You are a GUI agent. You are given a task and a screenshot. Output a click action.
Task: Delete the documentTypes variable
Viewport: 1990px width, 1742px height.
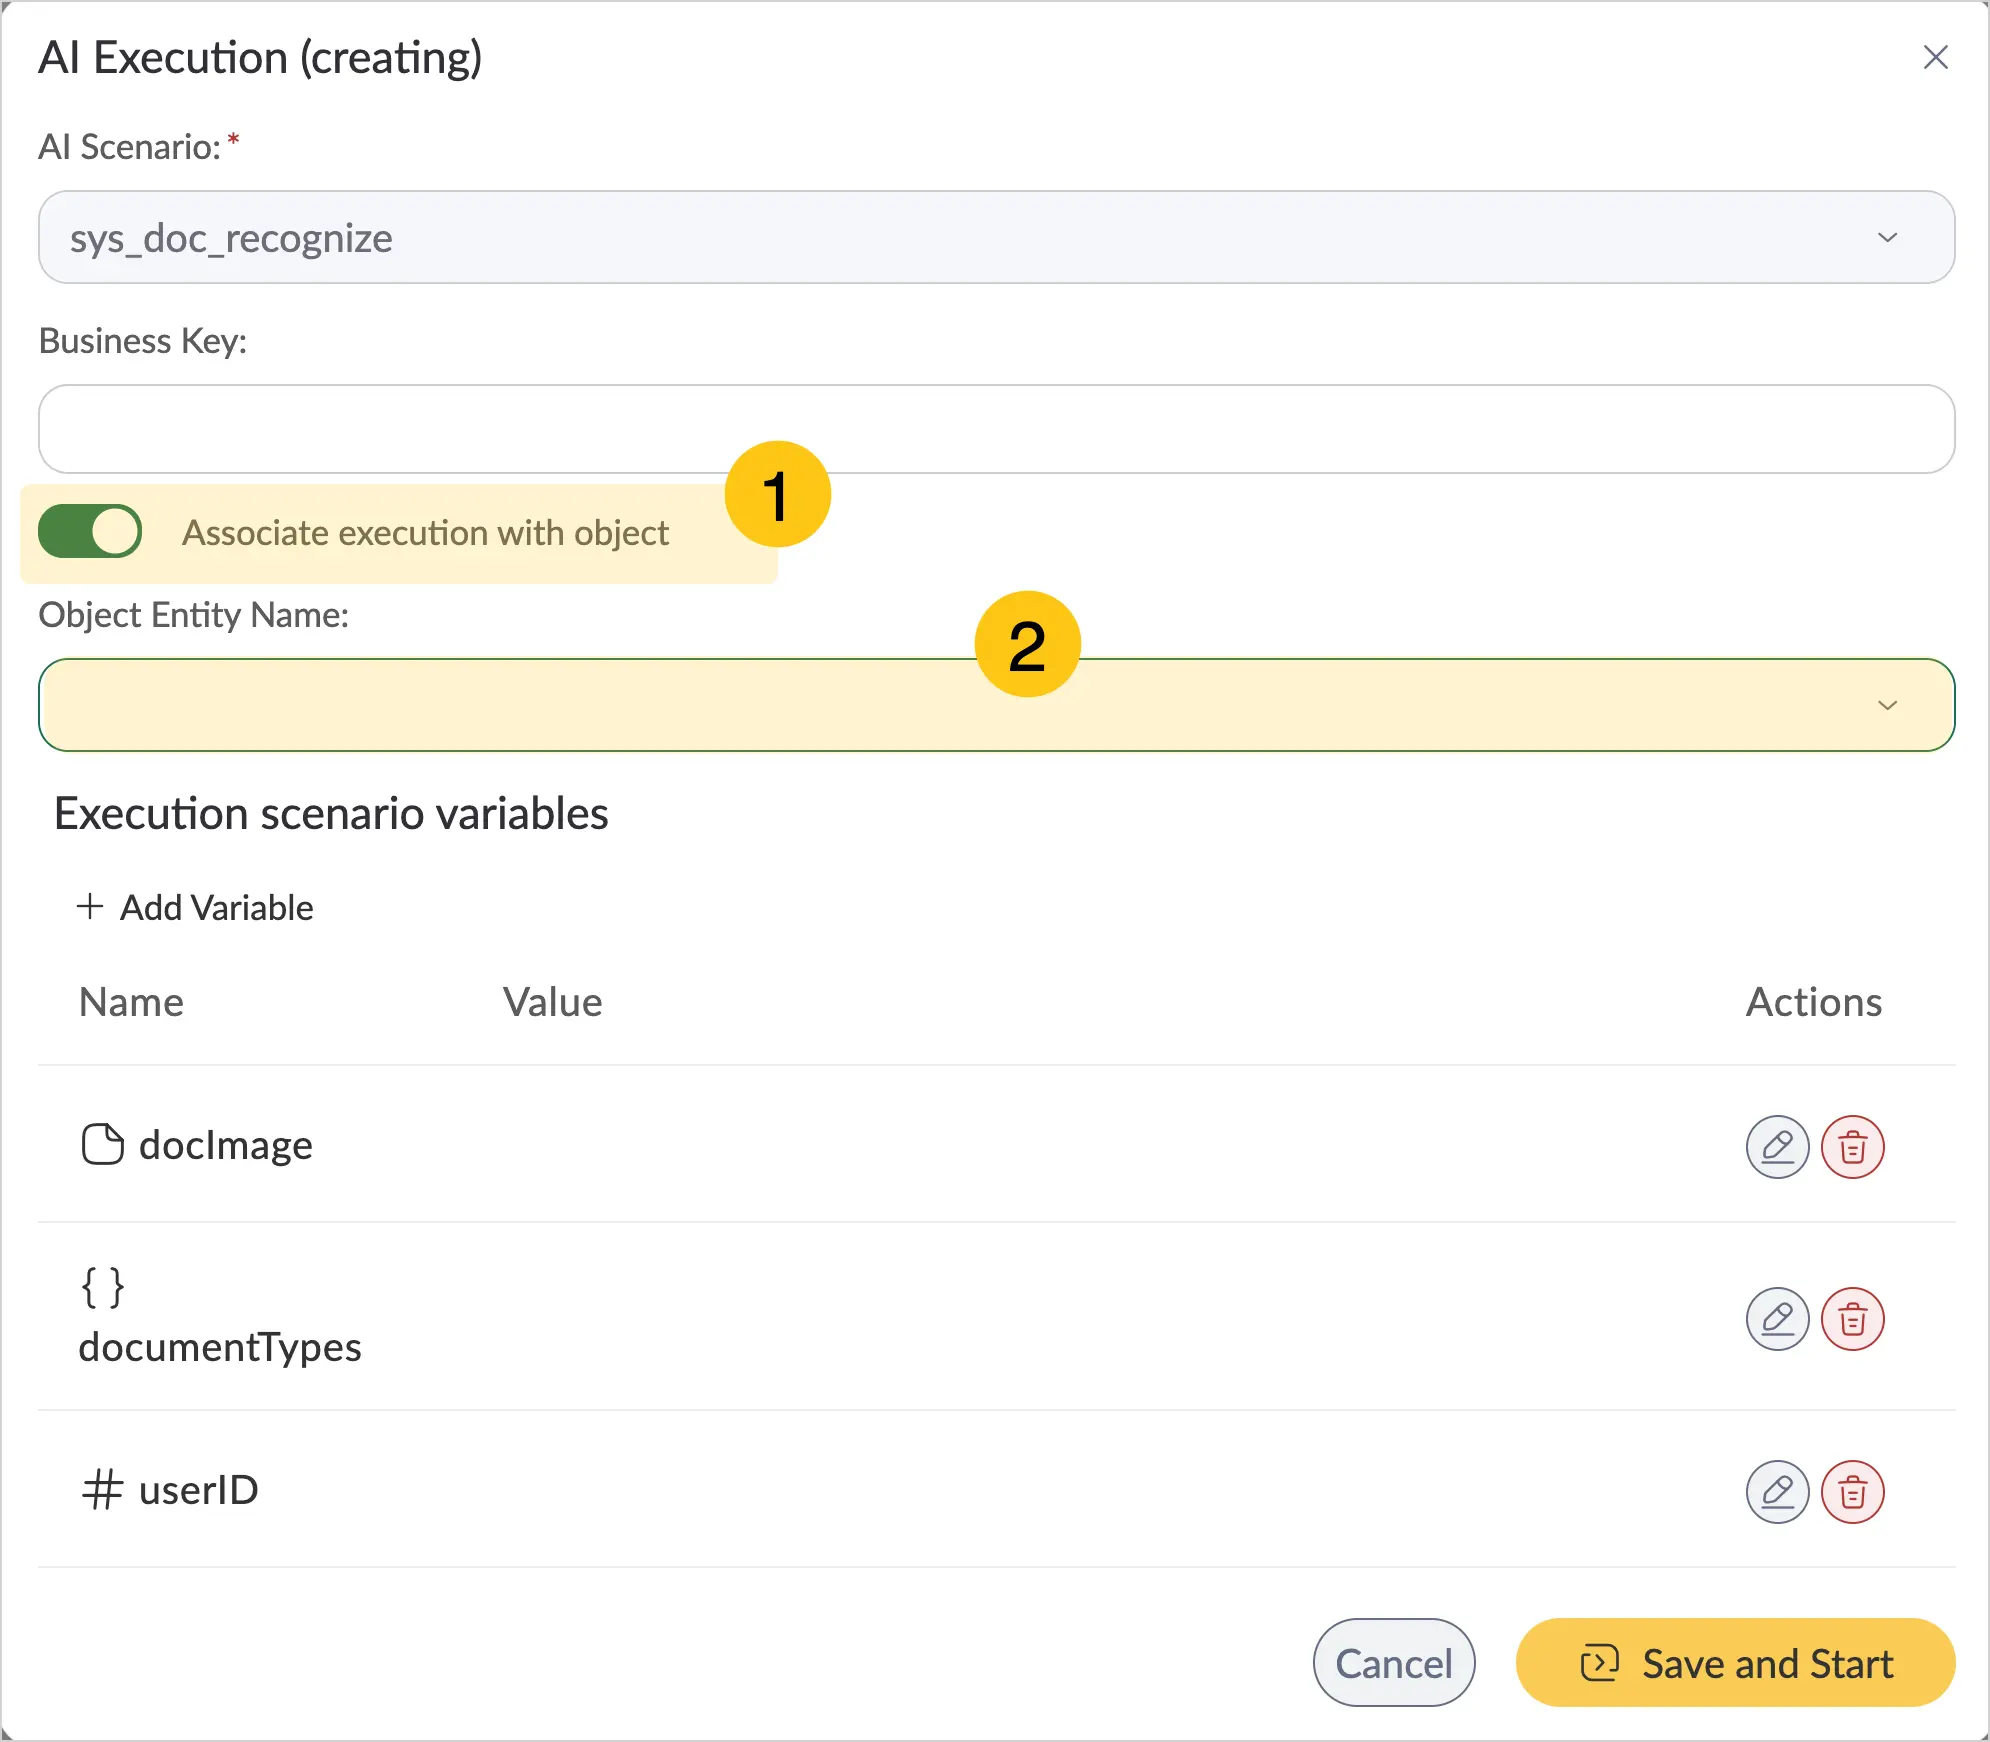tap(1852, 1319)
